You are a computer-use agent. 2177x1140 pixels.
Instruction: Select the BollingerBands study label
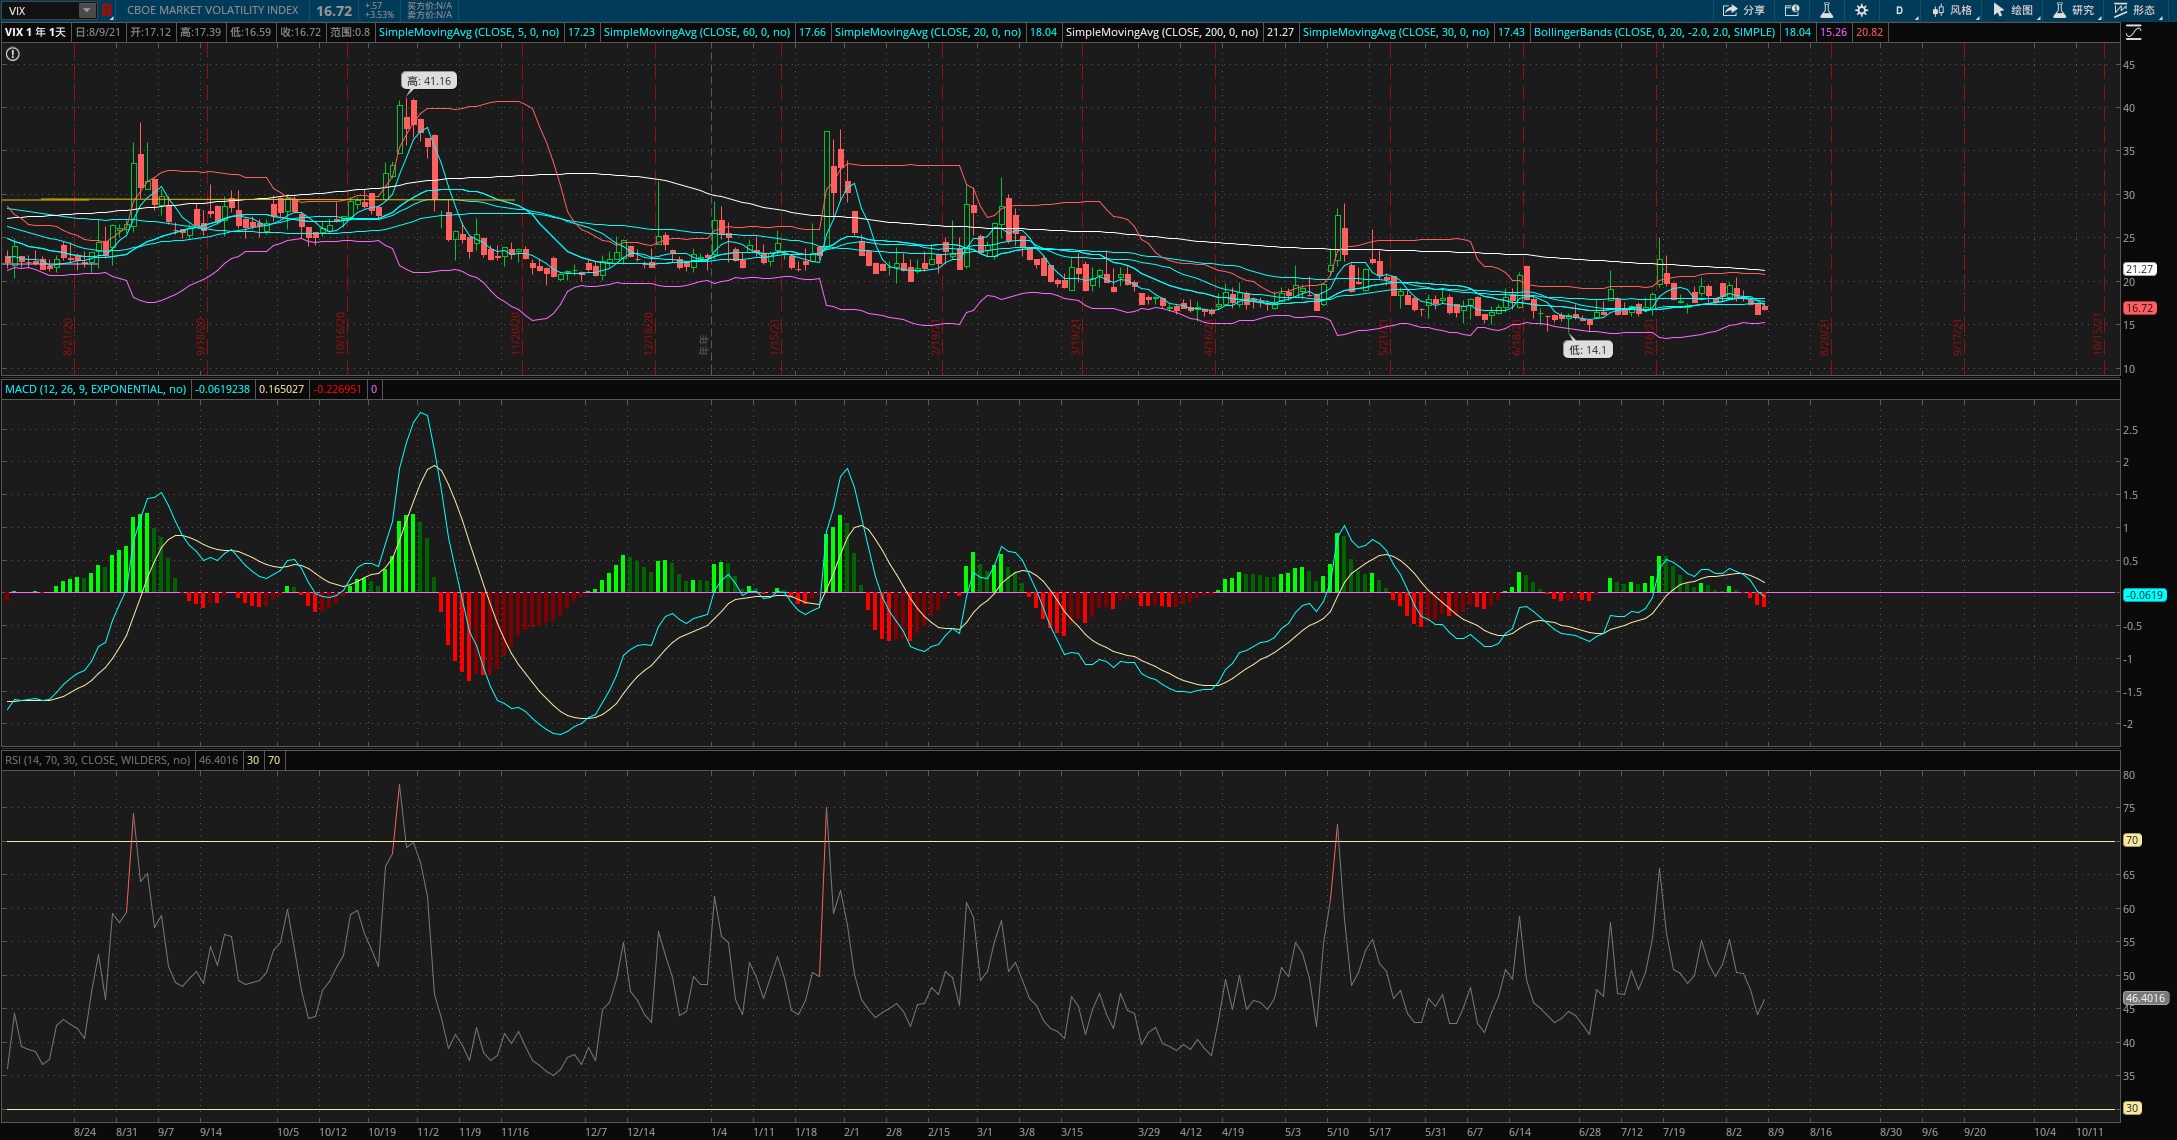1654,32
